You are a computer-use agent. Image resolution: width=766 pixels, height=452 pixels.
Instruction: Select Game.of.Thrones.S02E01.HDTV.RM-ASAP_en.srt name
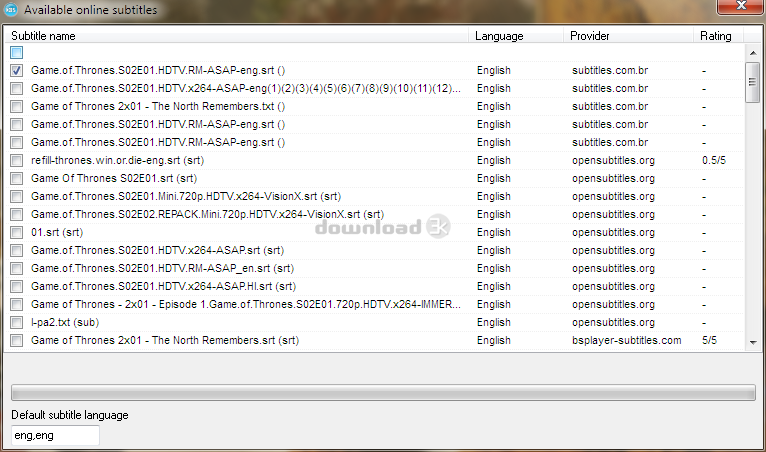coord(162,269)
